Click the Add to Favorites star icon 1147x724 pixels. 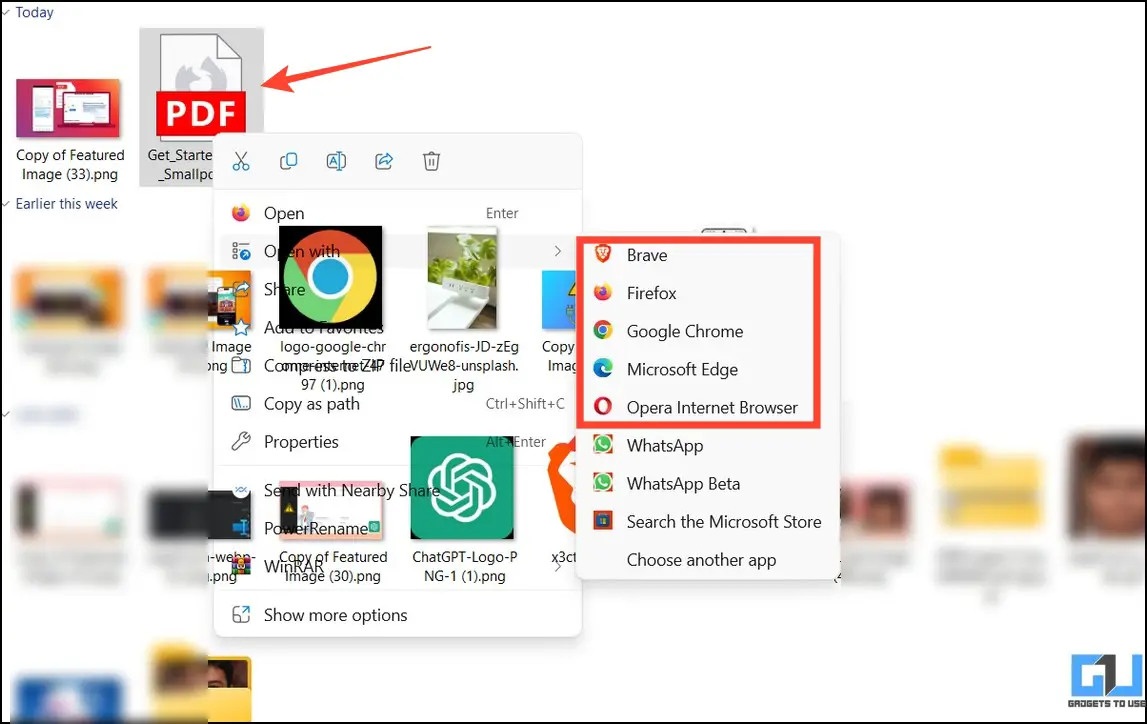(x=241, y=327)
